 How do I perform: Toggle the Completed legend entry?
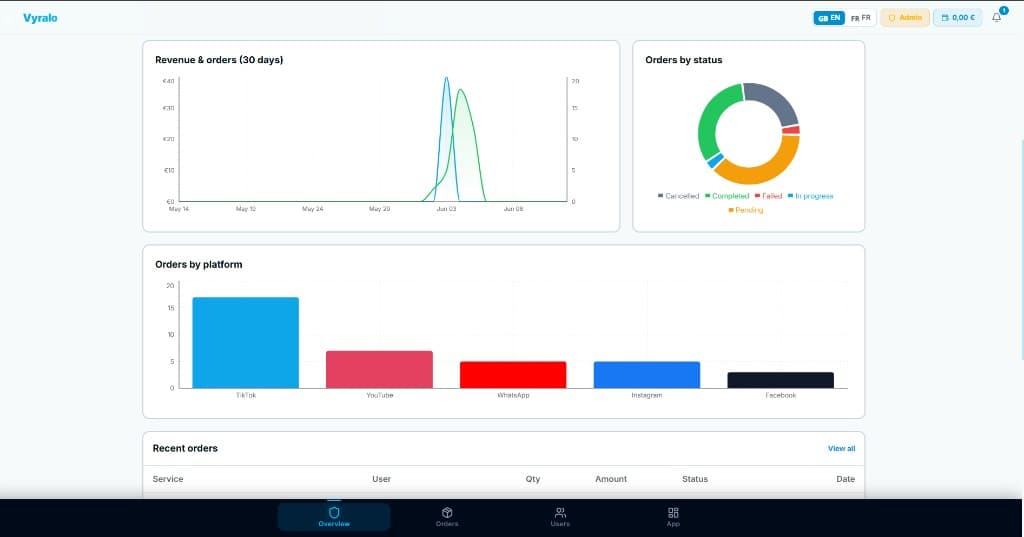click(727, 196)
